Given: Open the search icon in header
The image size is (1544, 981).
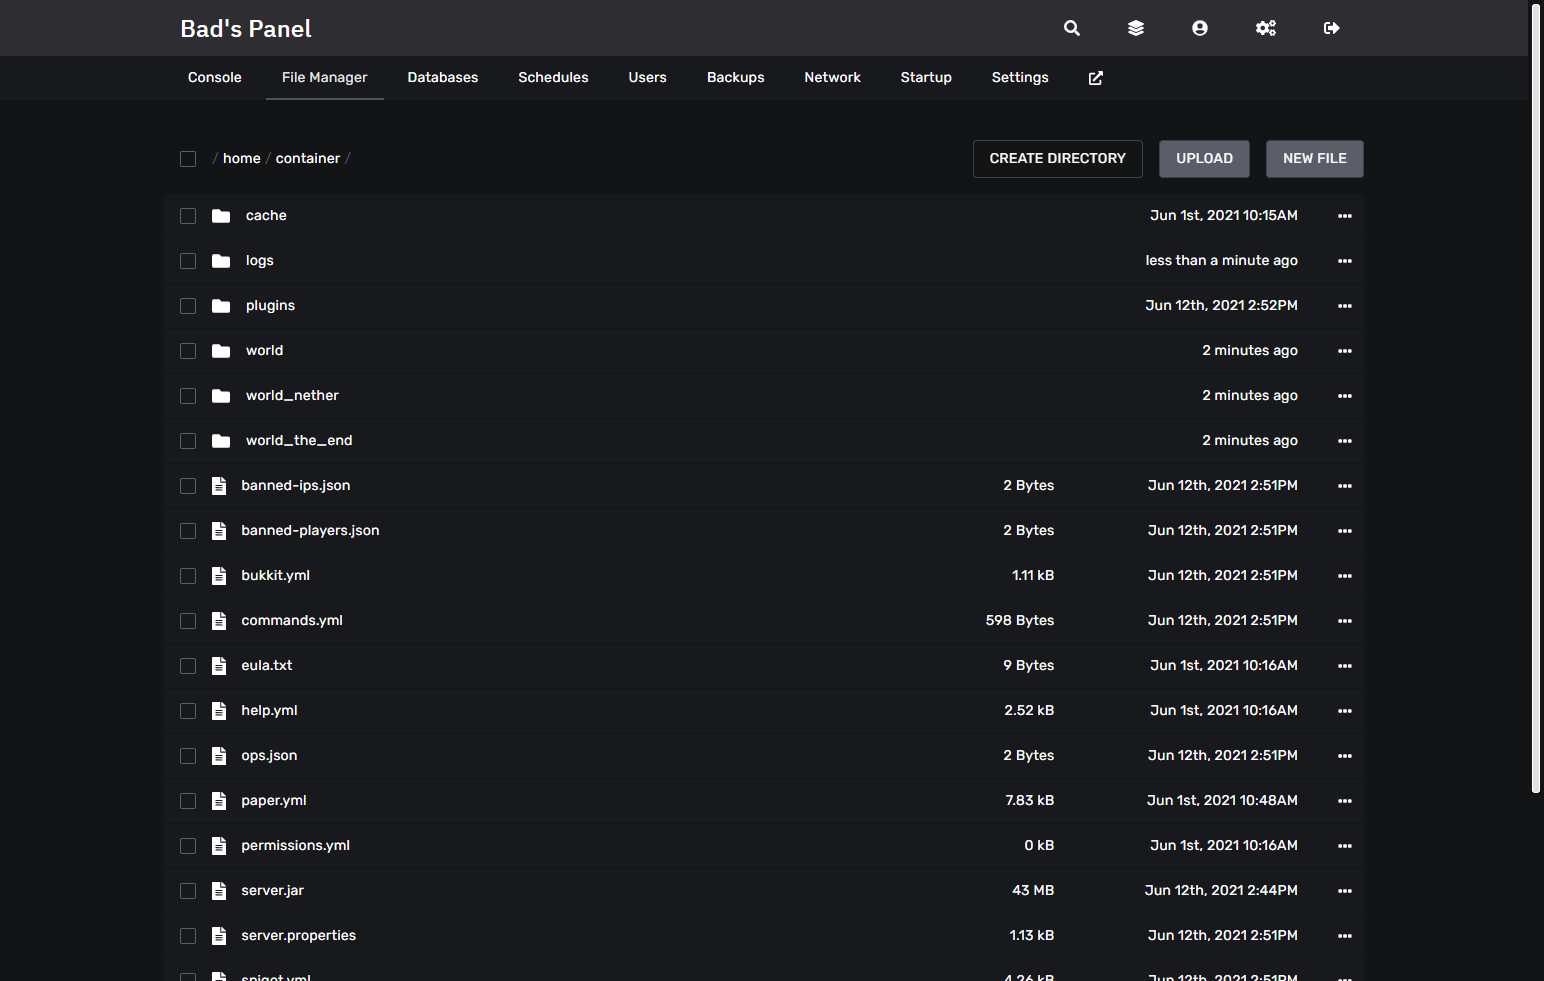Looking at the screenshot, I should (x=1071, y=28).
